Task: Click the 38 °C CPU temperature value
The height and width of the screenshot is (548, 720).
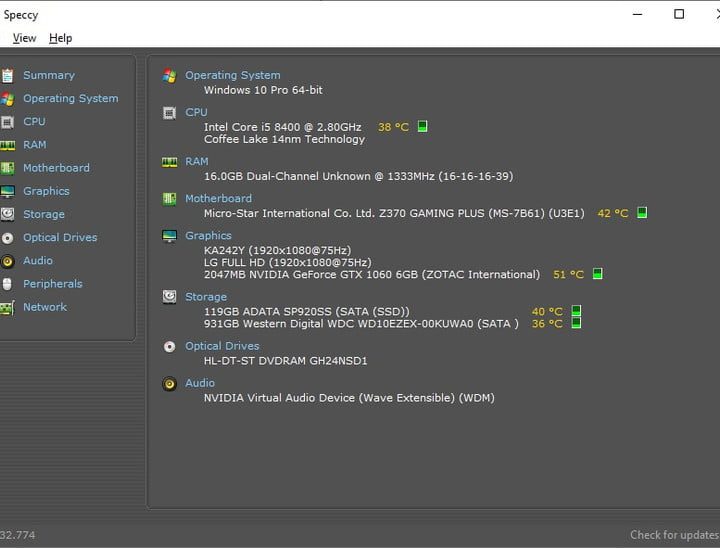Action: tap(393, 127)
